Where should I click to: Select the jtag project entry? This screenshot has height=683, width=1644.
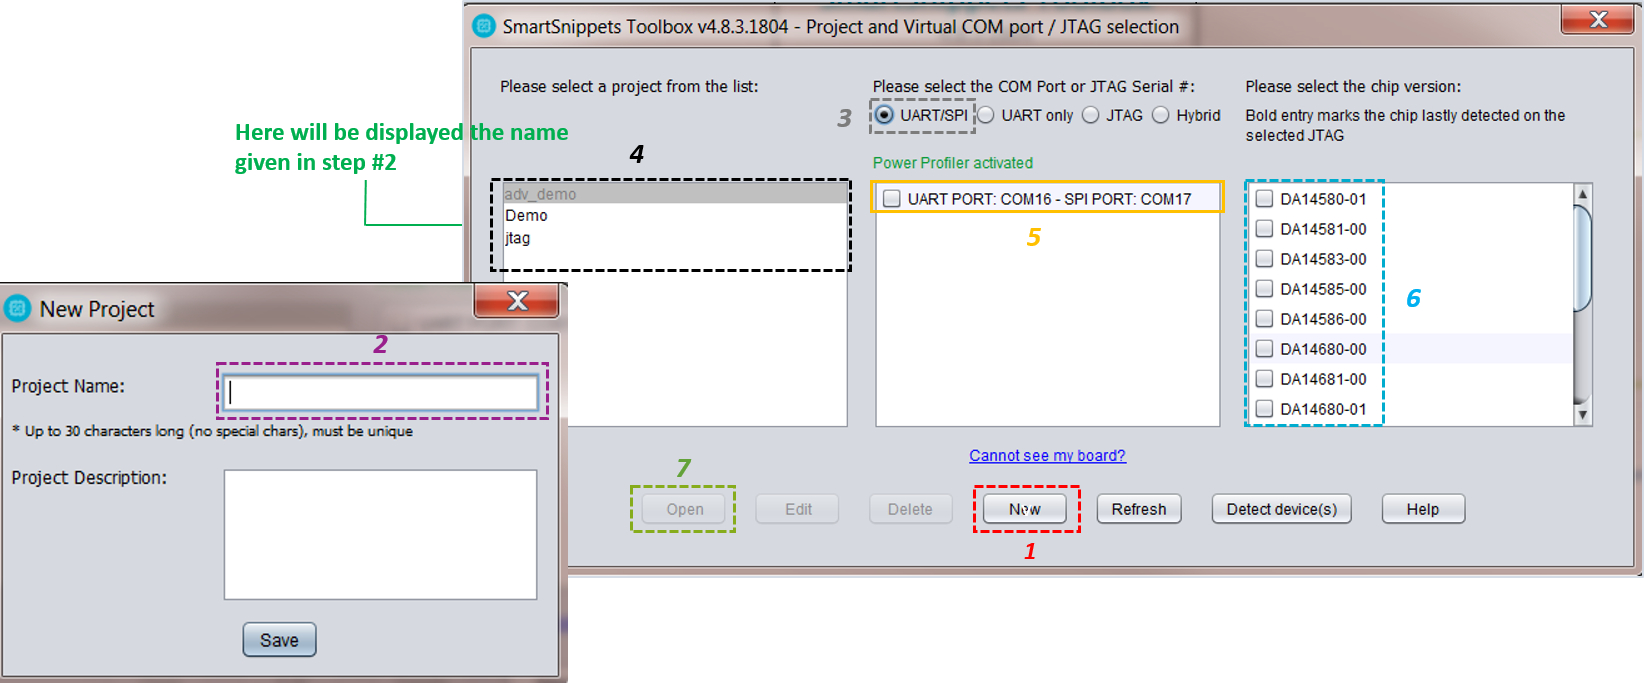coord(518,238)
